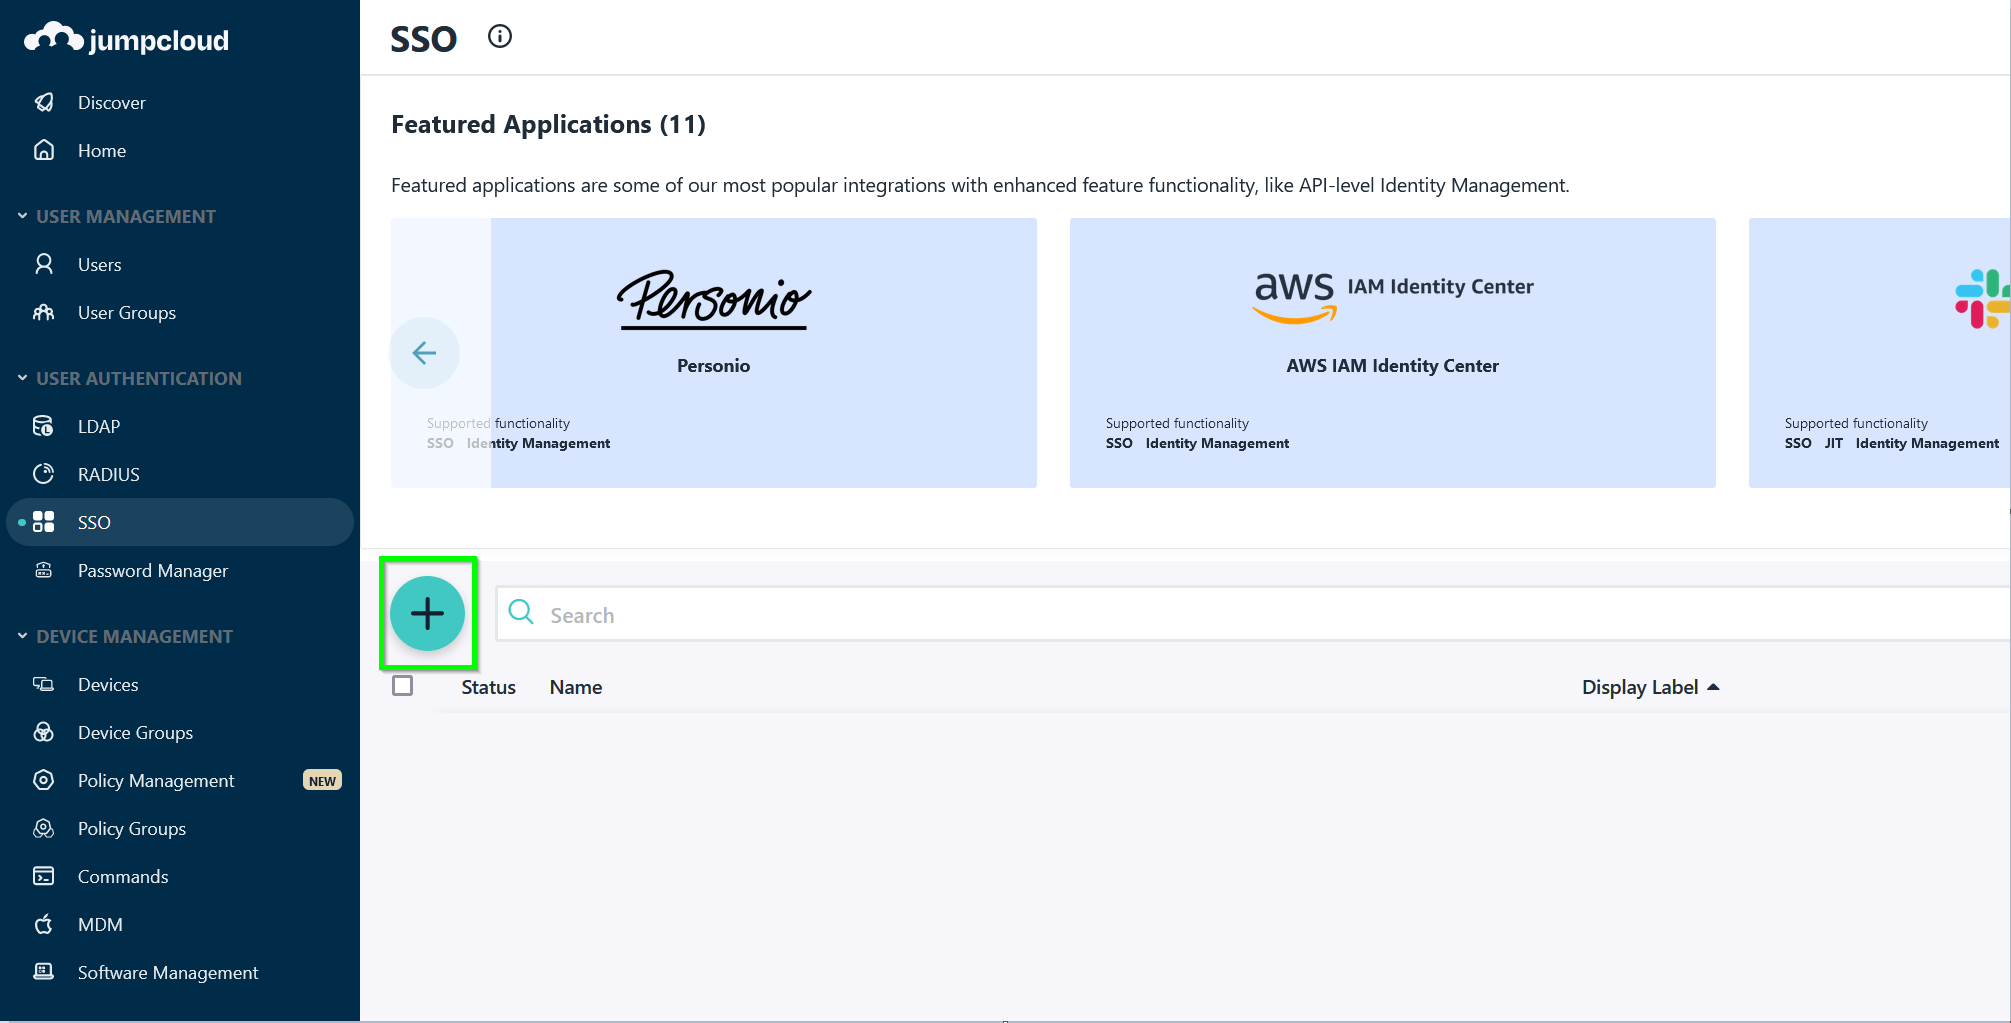Sort by Display Label column
Viewport: 2011px width, 1023px height.
(1640, 687)
